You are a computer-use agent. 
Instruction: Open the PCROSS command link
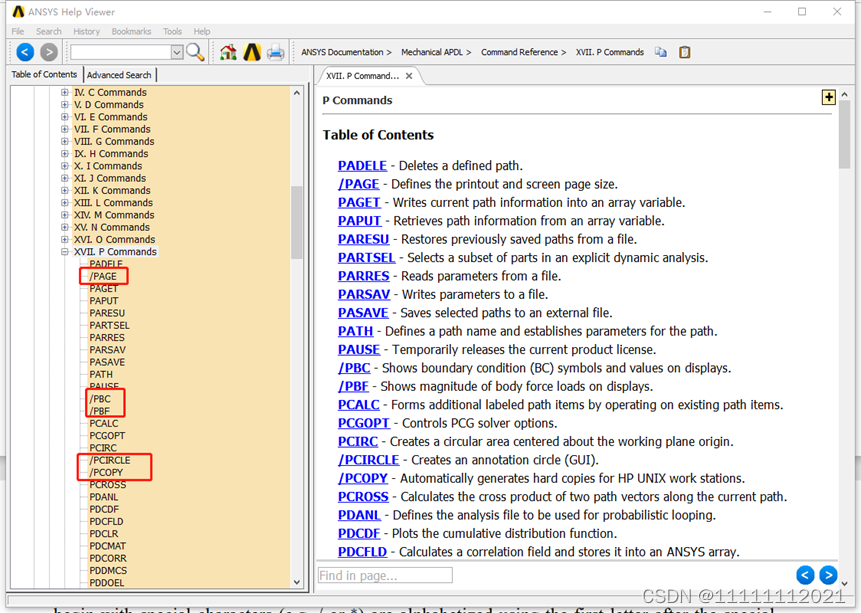[363, 497]
